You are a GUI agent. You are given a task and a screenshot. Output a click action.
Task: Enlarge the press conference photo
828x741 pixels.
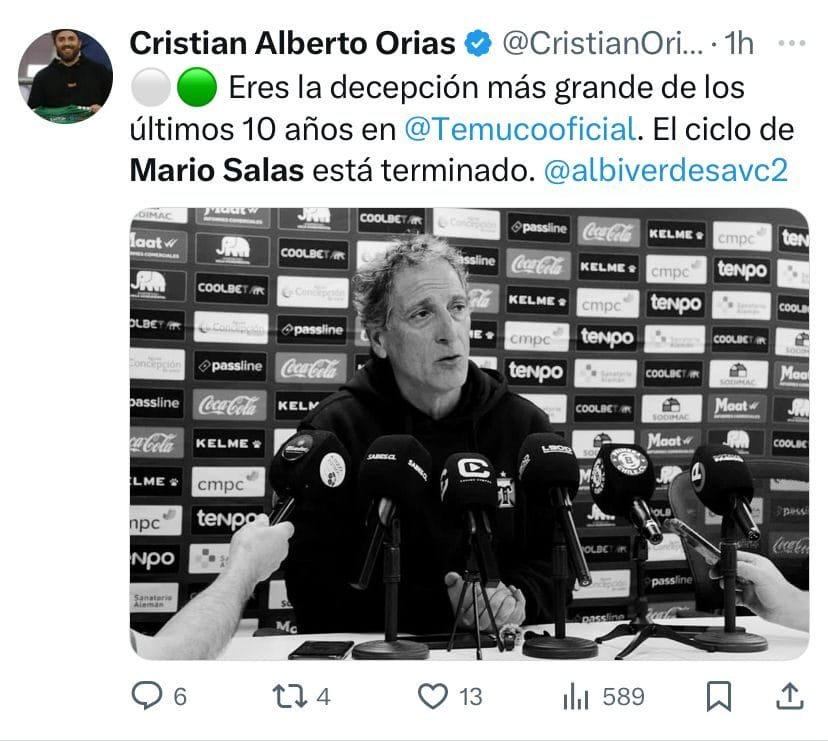click(x=469, y=434)
